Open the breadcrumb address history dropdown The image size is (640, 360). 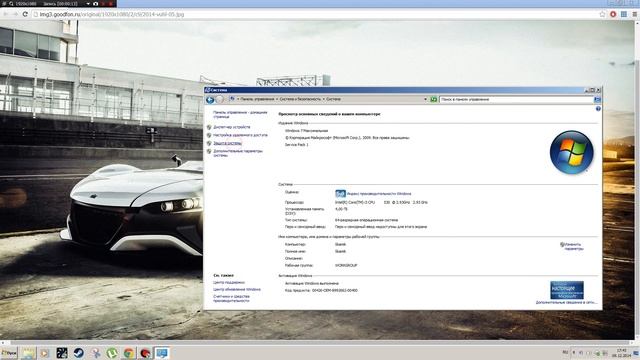(425, 99)
